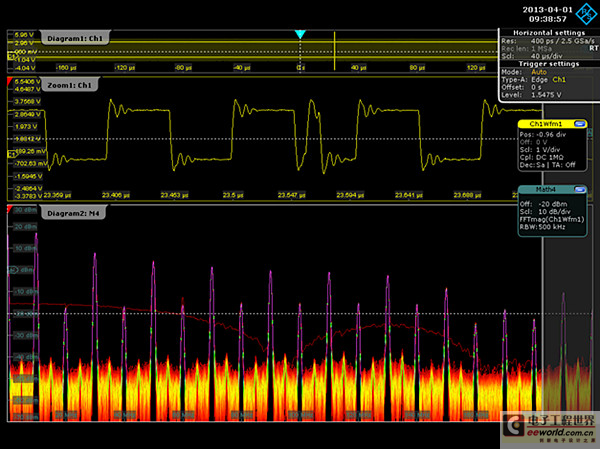Click the Rohde & Schwarz logo
Screen dimensions: 600x449
pos(587,13)
